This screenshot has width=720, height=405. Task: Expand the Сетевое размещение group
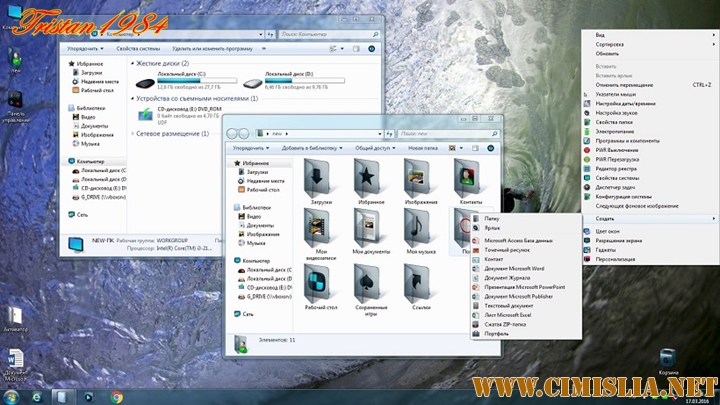point(131,133)
